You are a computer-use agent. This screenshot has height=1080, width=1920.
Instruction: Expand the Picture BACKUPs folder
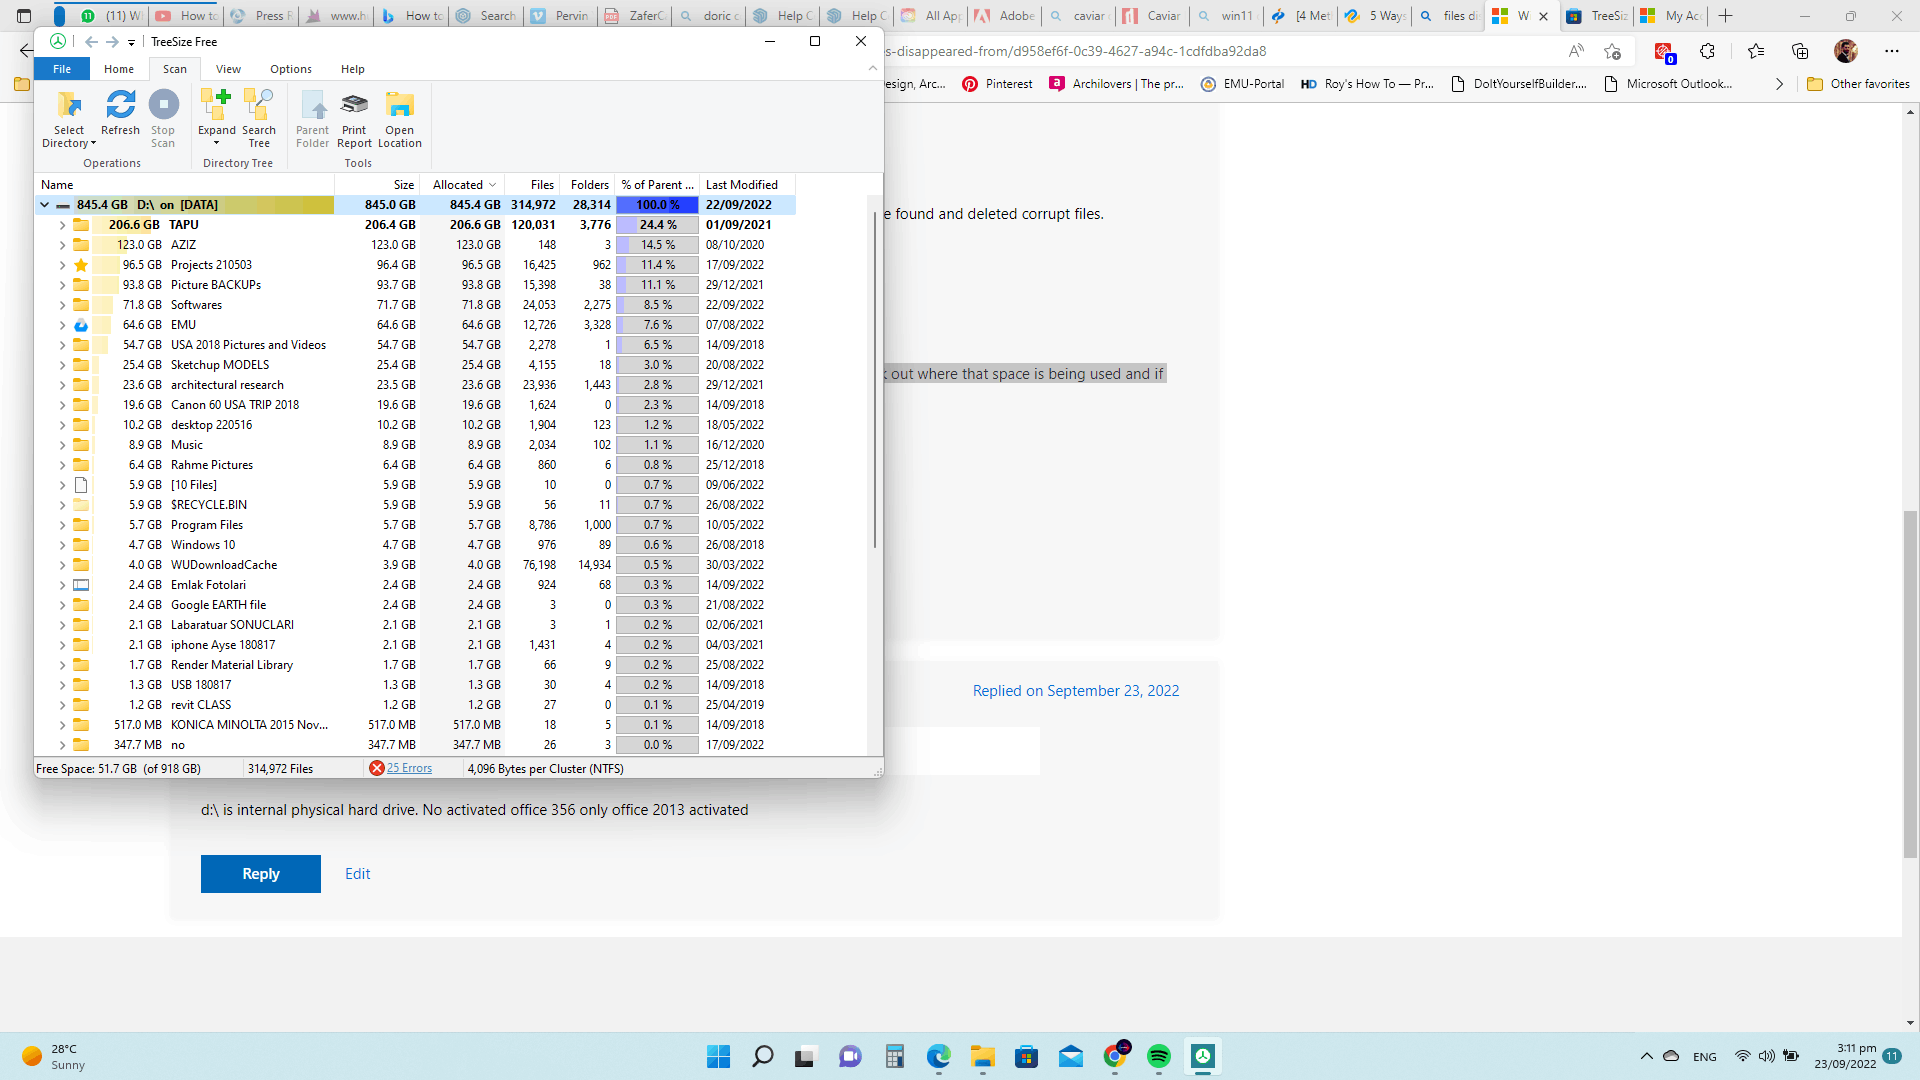62,285
